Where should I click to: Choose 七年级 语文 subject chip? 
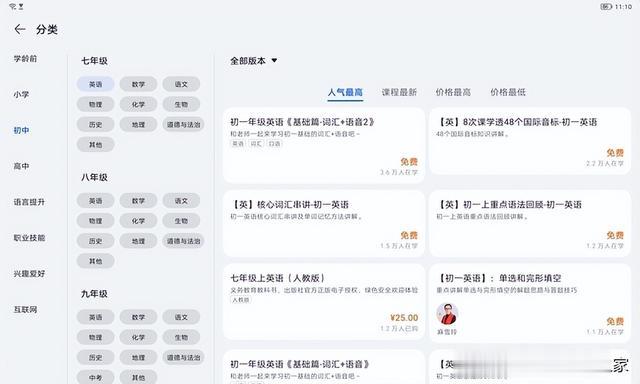click(x=181, y=84)
